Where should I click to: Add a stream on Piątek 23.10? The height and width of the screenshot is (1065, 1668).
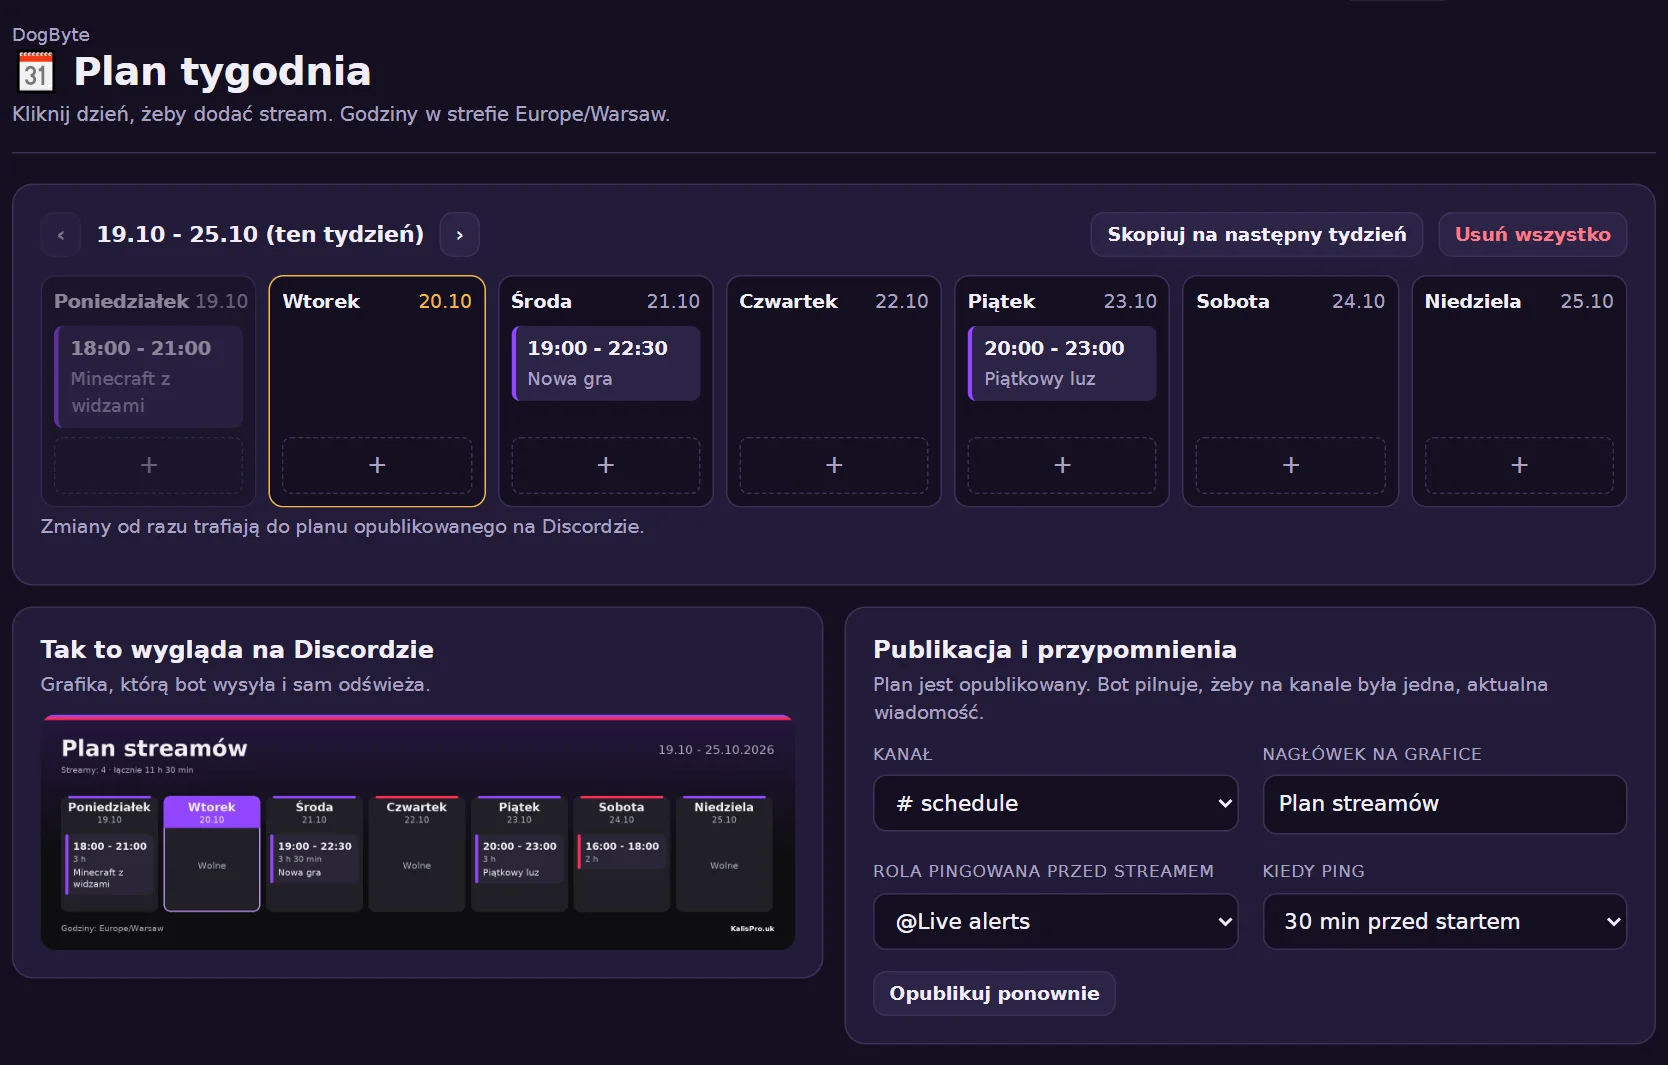tap(1062, 465)
